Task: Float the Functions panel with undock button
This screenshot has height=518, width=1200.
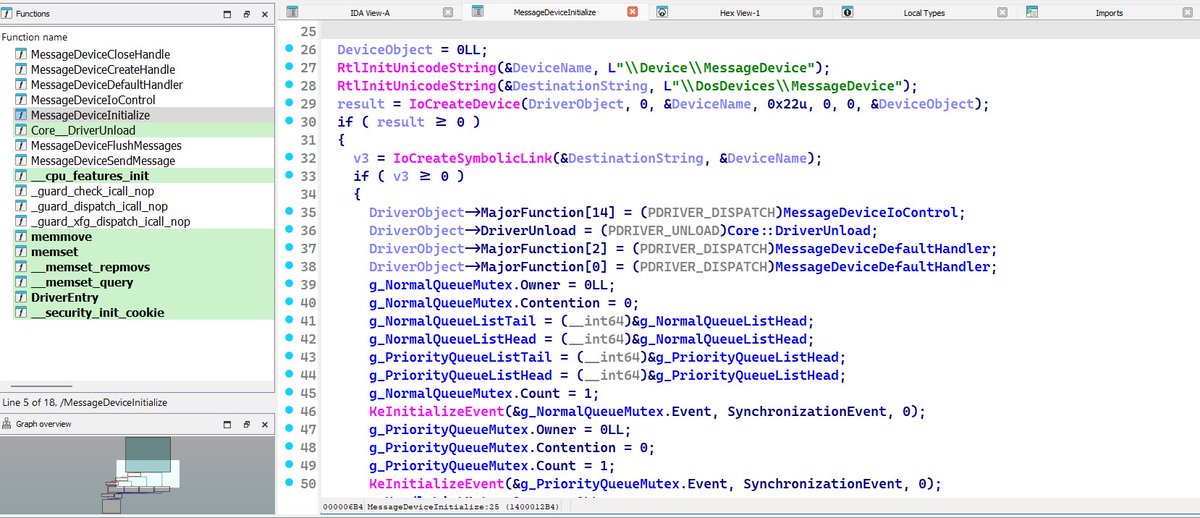Action: point(248,15)
